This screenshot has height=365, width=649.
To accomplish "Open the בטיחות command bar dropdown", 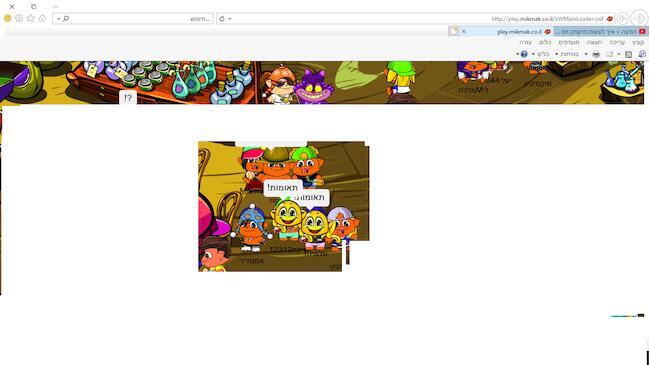I will tap(567, 54).
